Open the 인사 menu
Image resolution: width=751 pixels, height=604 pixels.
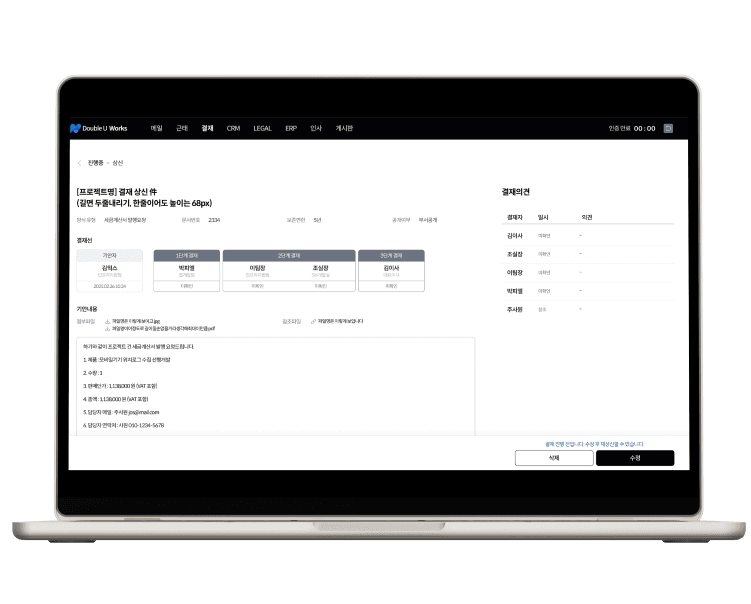316,128
